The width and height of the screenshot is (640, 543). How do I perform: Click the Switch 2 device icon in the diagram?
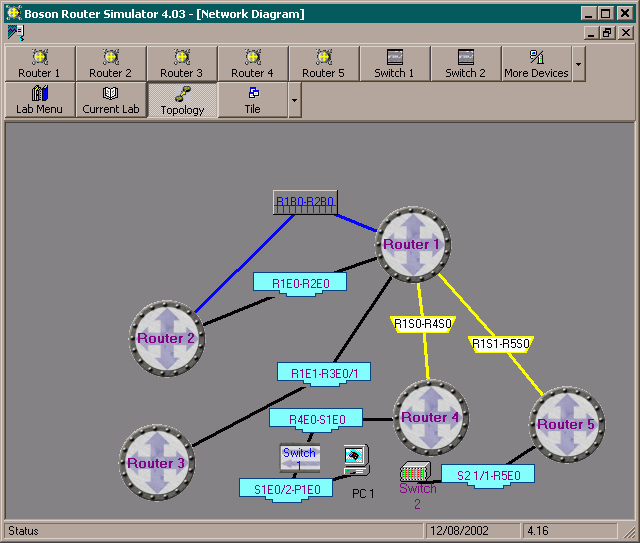point(415,472)
